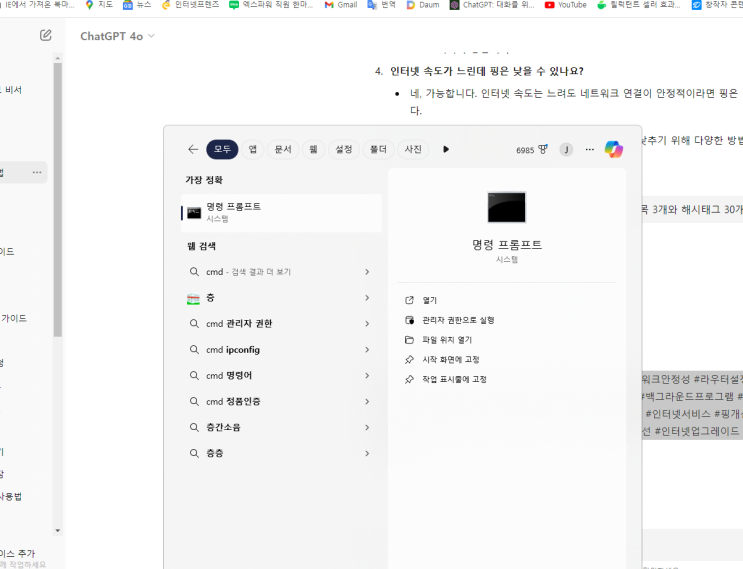Screen dimensions: 743x569
Task: Open the 지도 maps bookmark
Action: click(99, 5)
